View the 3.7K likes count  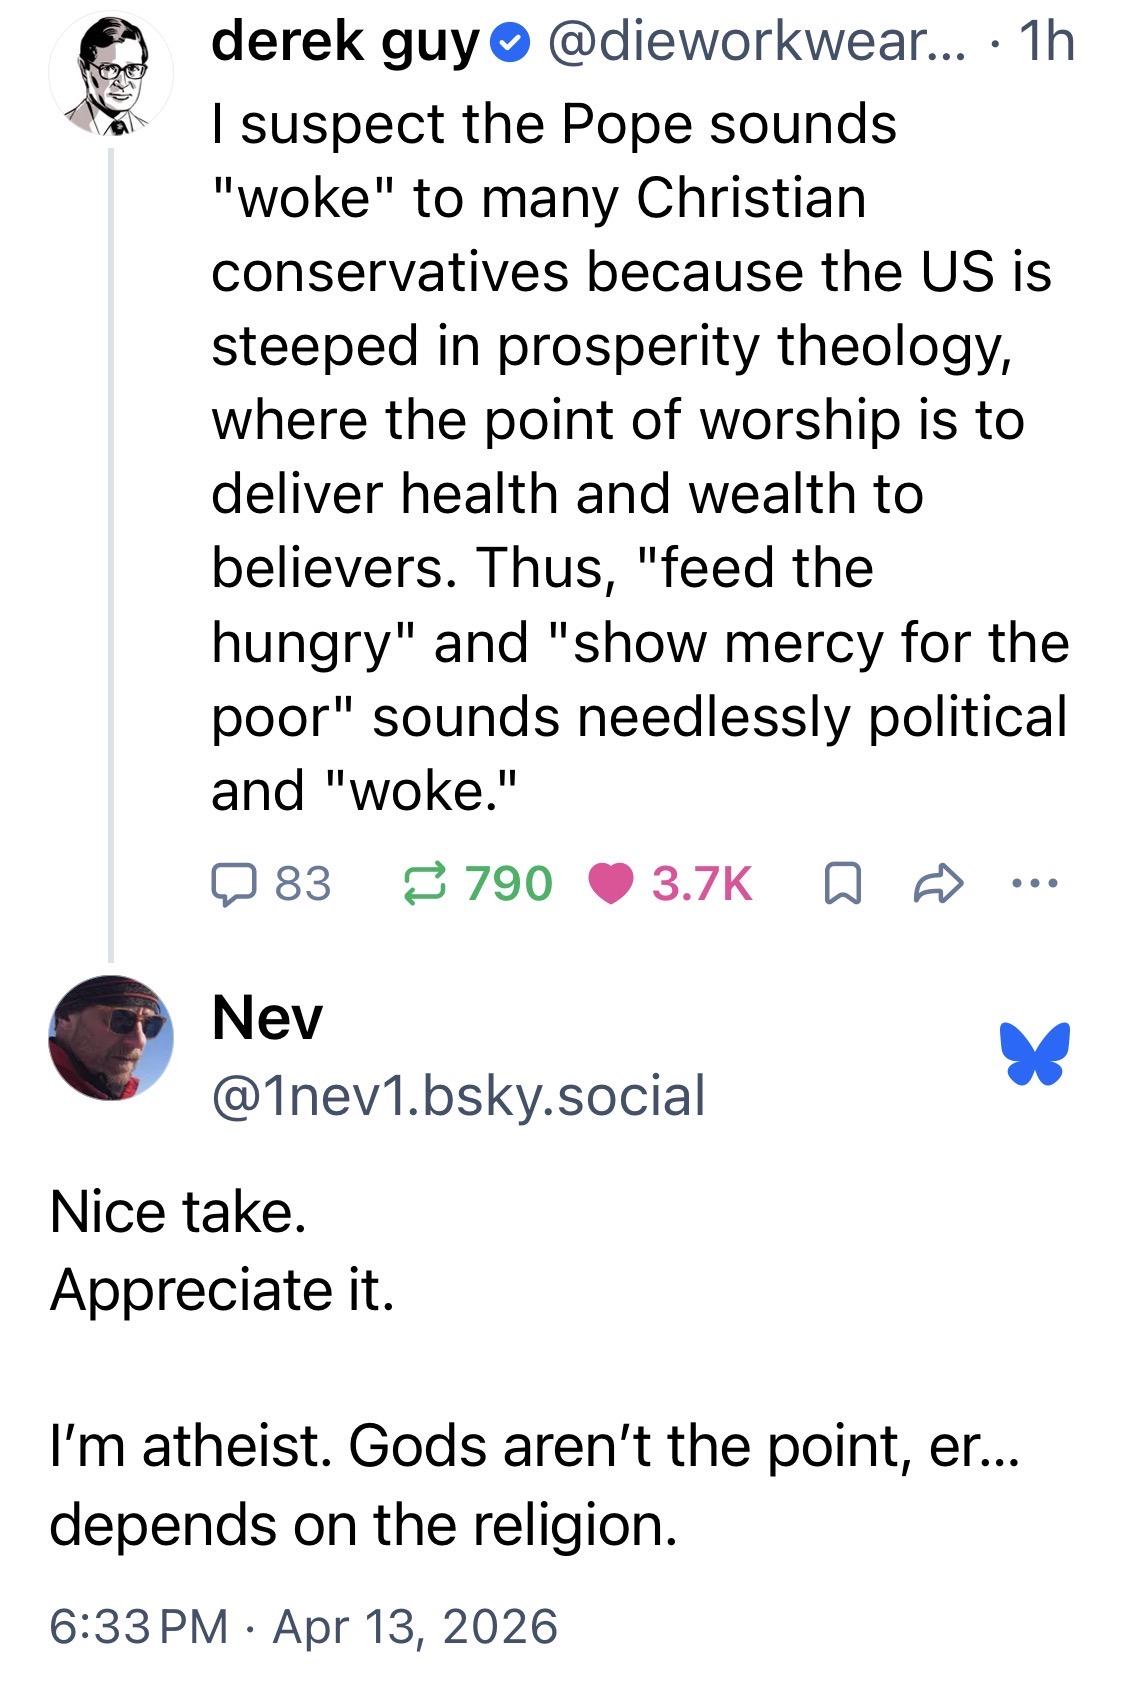point(702,883)
